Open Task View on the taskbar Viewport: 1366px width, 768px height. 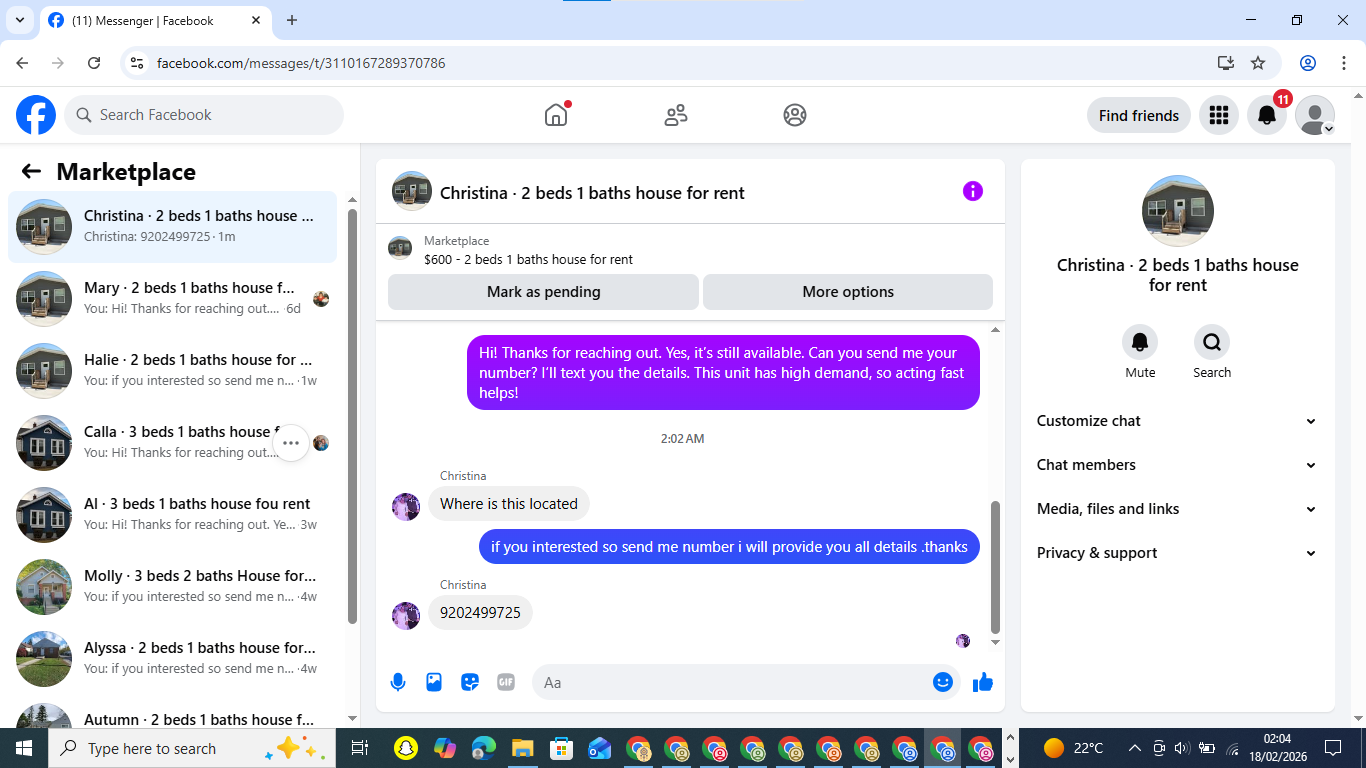click(x=360, y=748)
